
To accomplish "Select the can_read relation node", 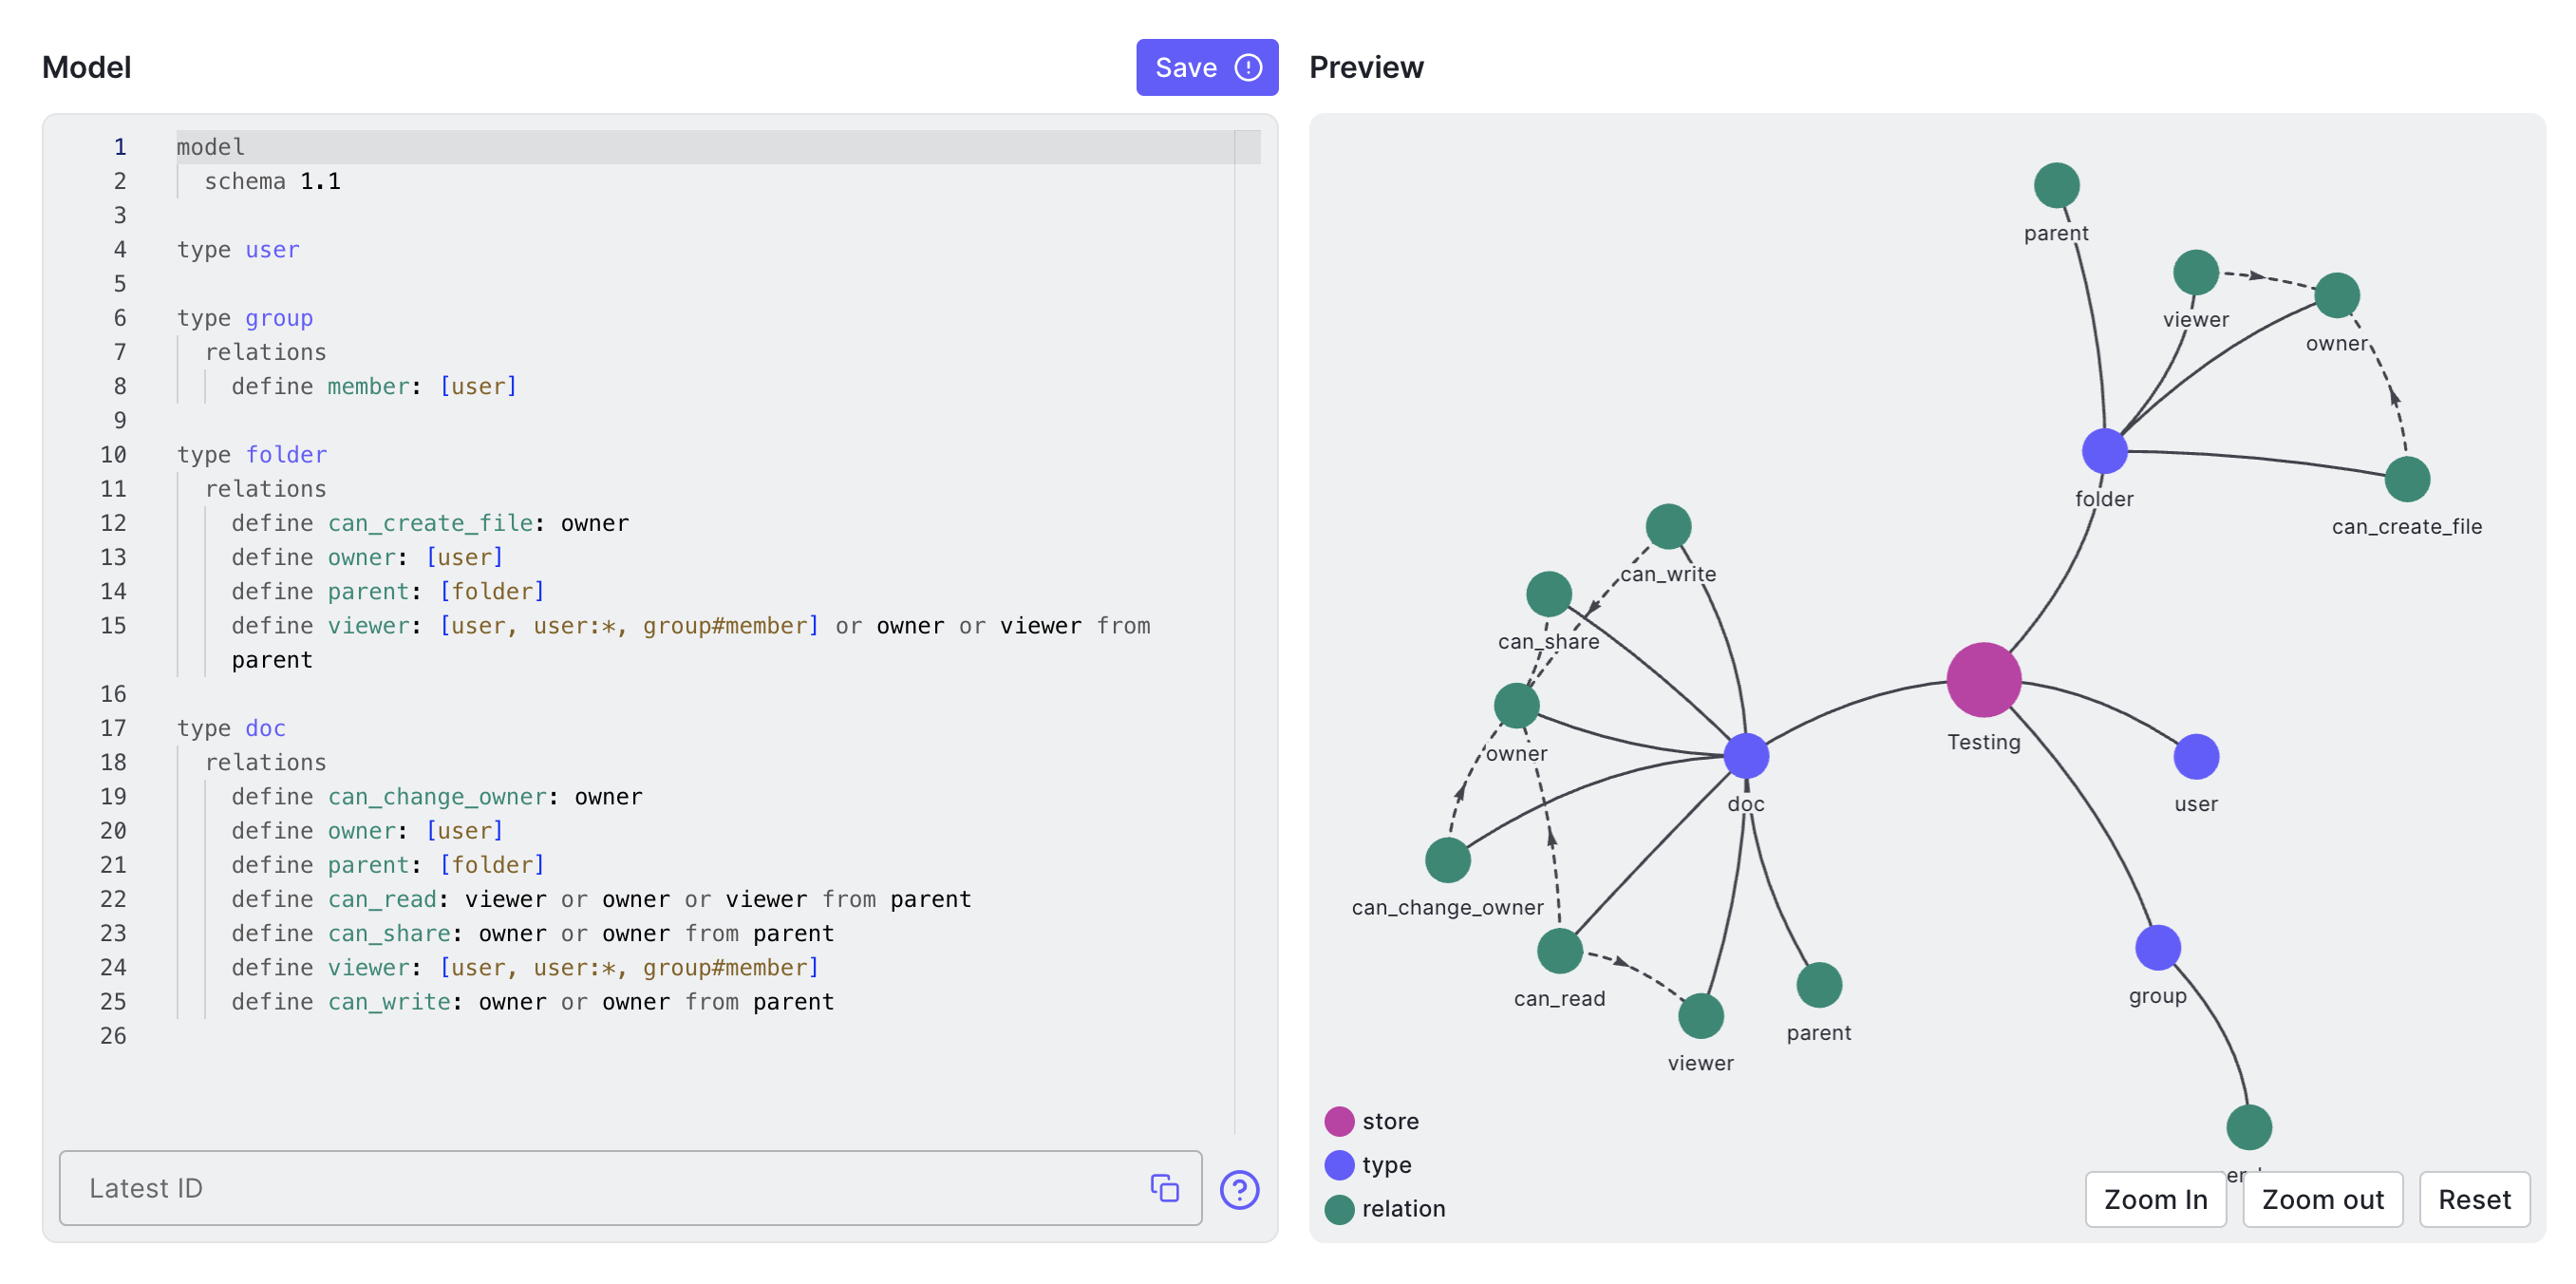I will [1560, 952].
